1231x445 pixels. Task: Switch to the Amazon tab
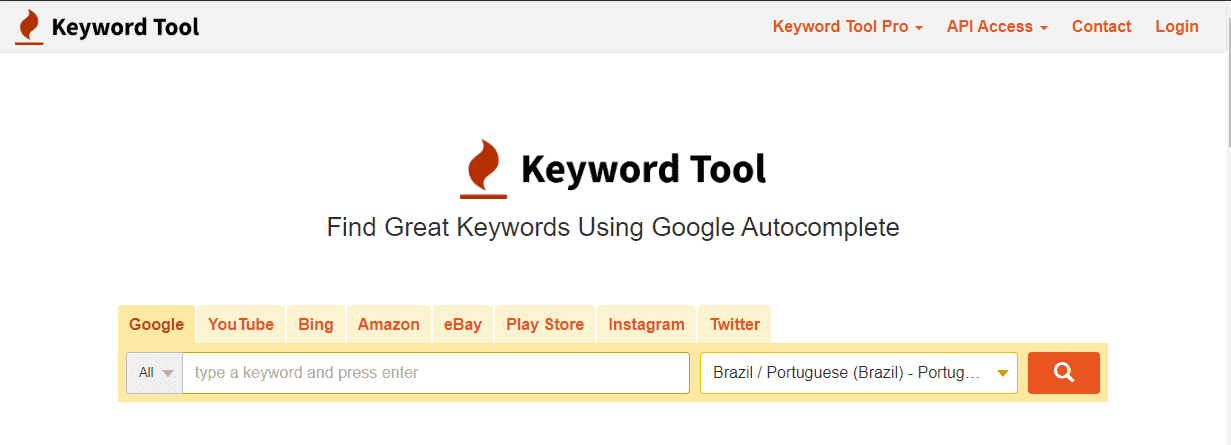pos(389,324)
